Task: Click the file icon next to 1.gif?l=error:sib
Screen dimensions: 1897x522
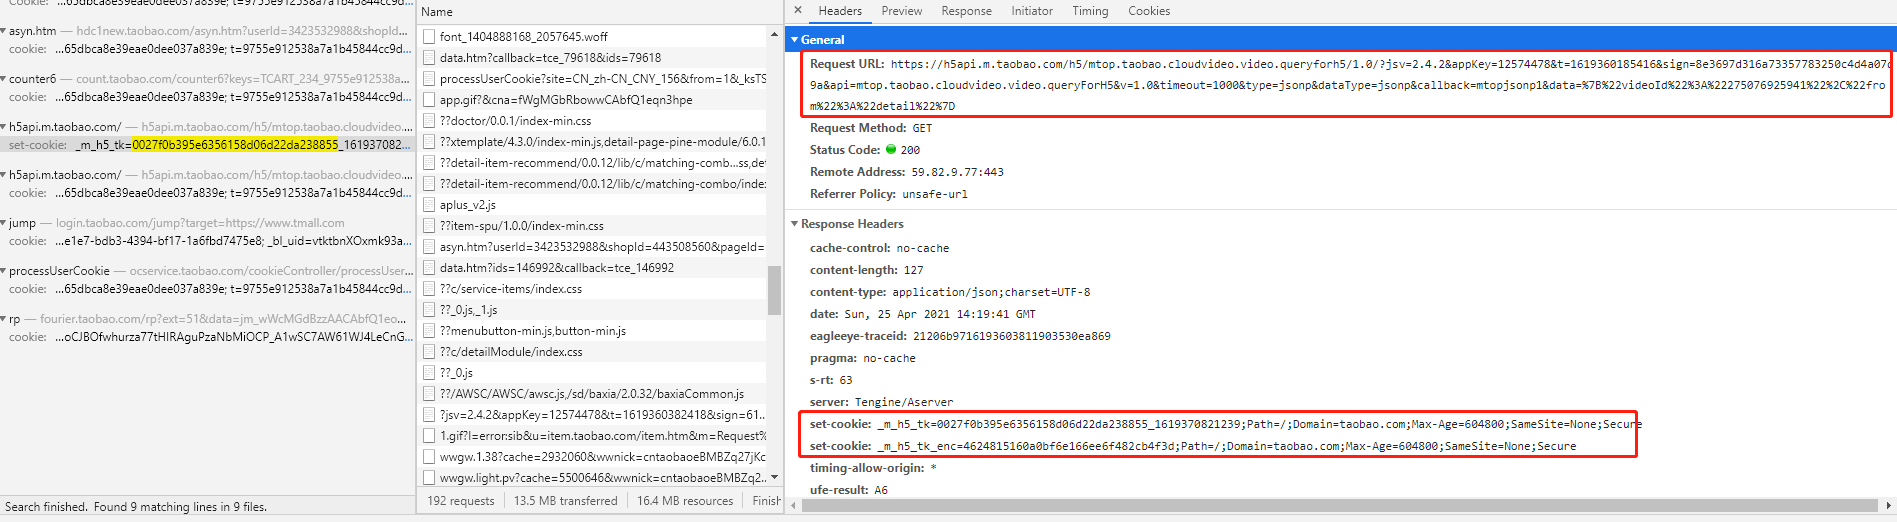Action: tap(429, 435)
